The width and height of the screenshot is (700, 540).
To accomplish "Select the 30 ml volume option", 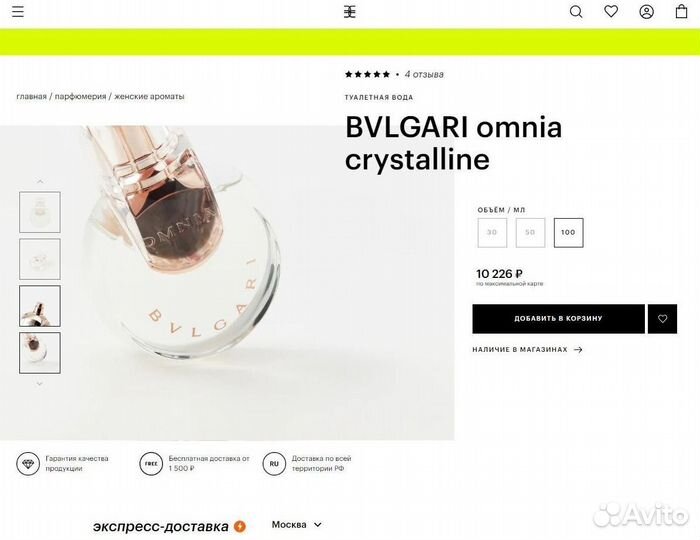I will tap(492, 233).
